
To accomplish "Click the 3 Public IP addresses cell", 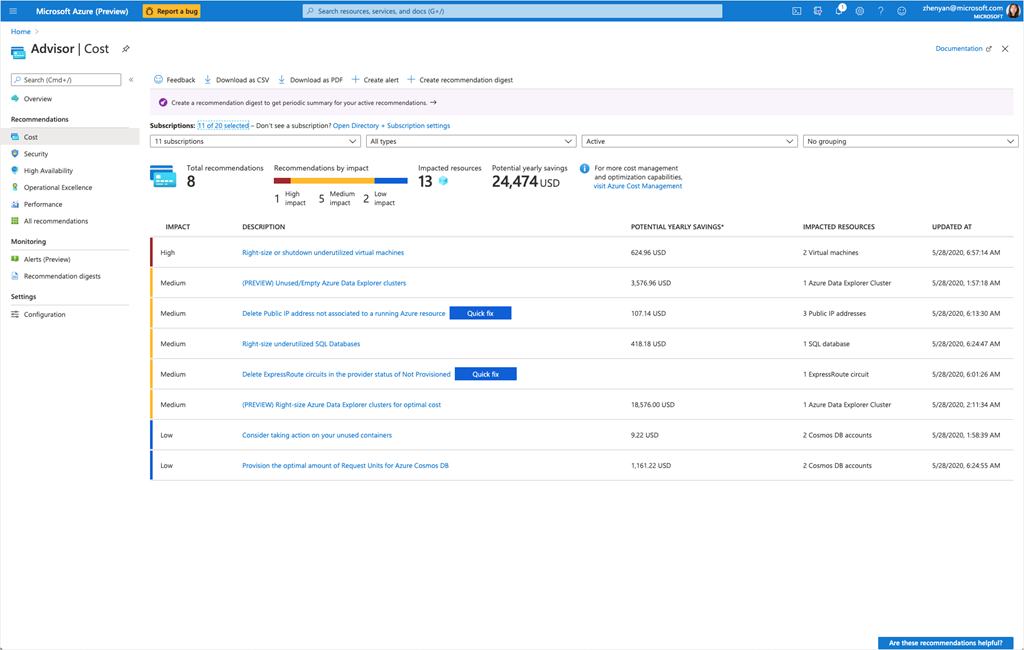I will click(834, 314).
